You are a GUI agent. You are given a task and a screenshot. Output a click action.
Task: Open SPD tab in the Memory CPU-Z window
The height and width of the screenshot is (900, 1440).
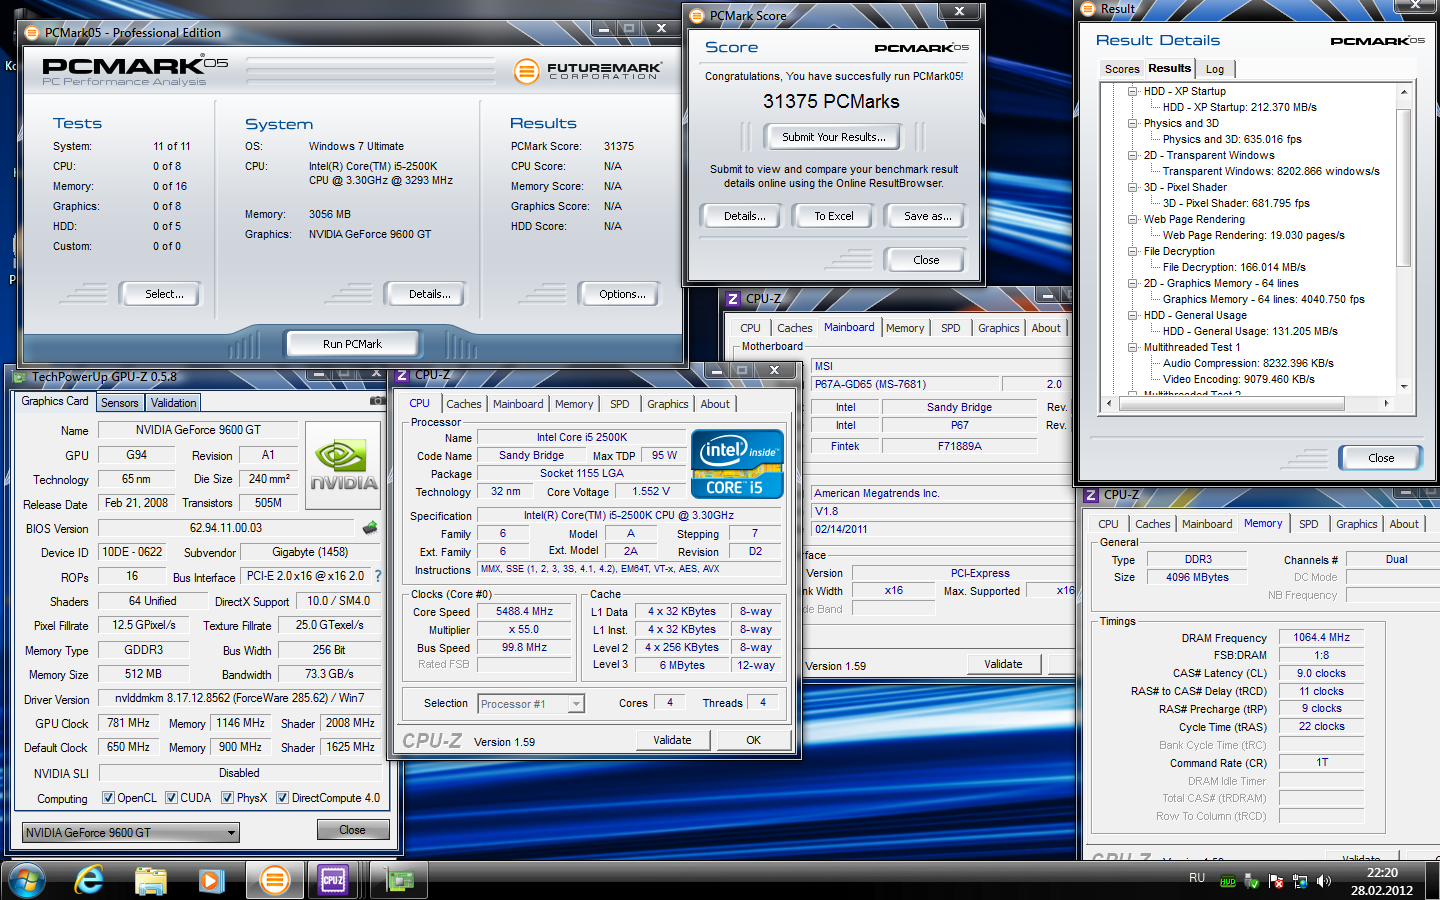coord(1309,524)
